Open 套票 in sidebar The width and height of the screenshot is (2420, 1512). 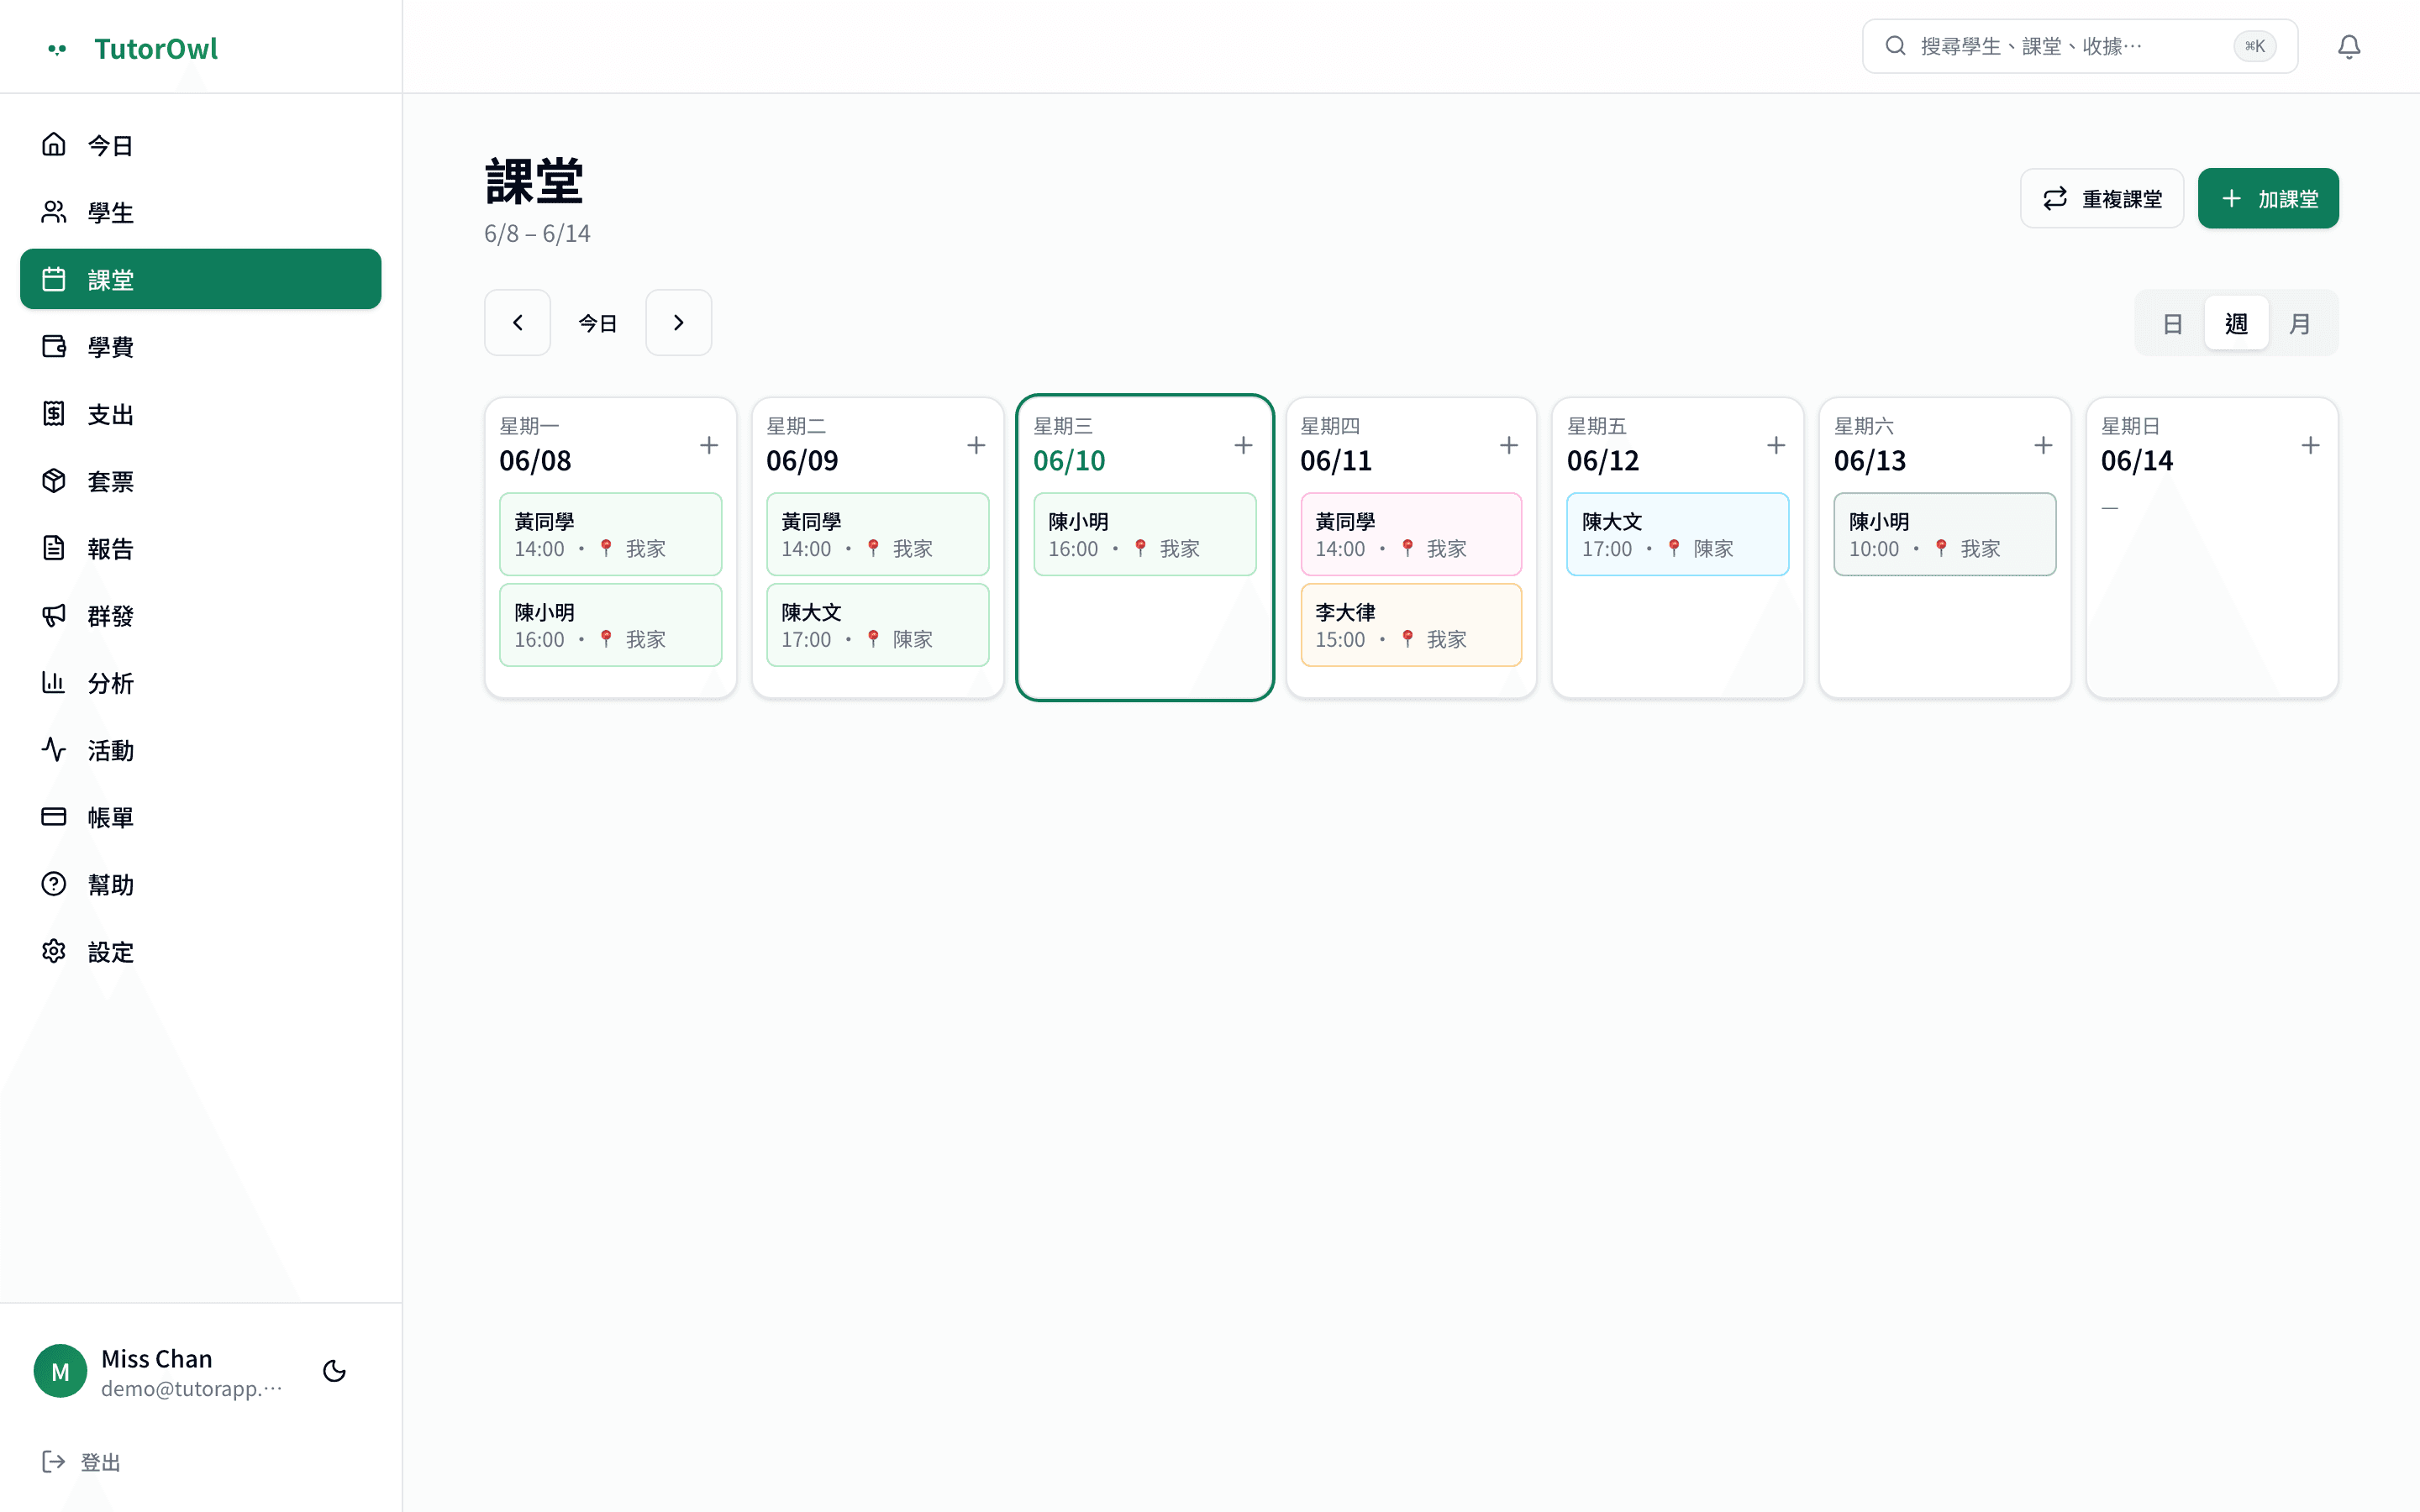201,481
